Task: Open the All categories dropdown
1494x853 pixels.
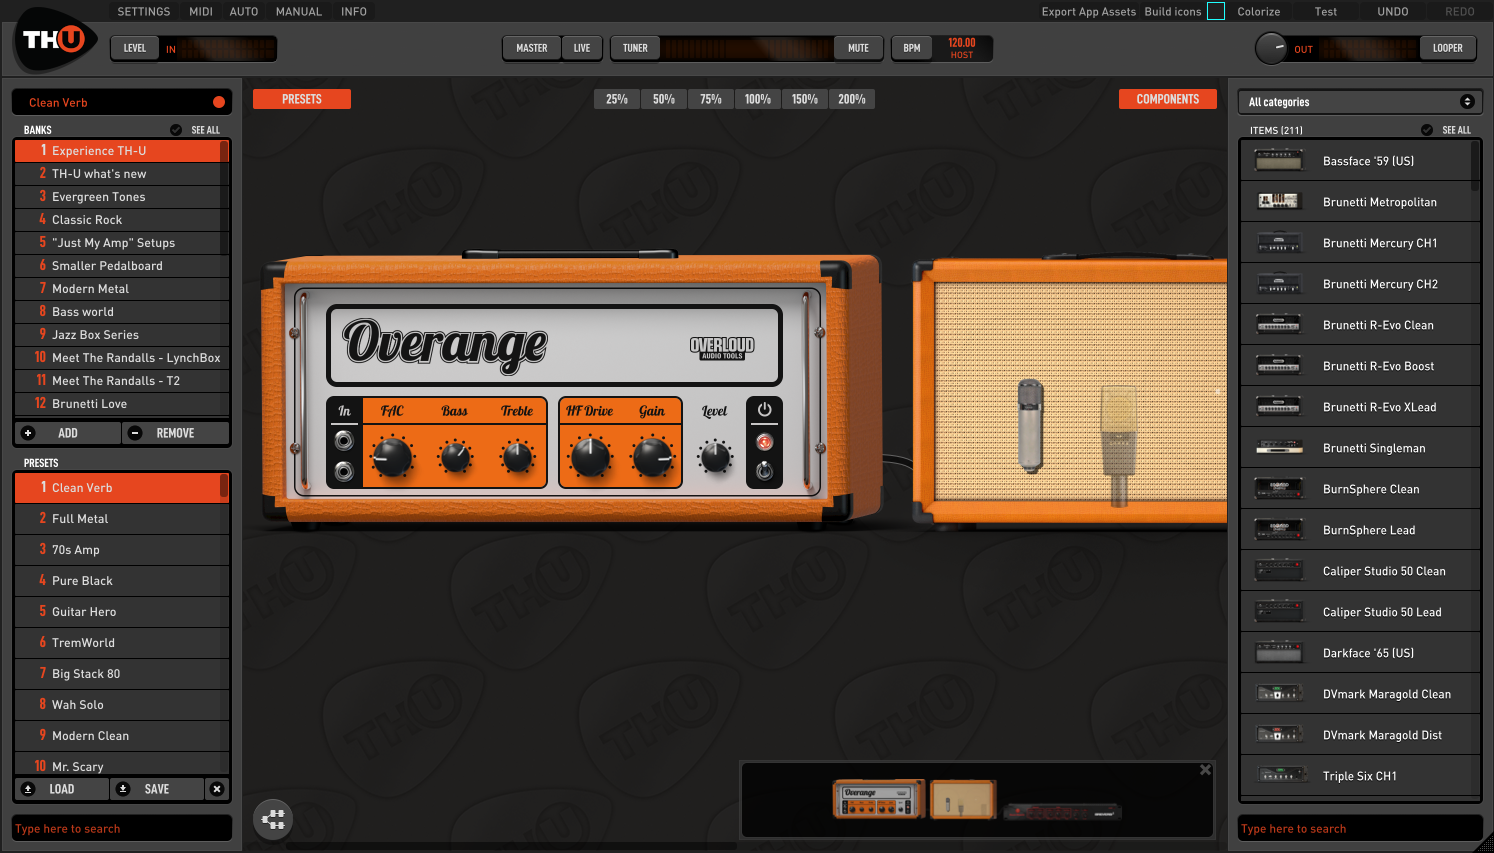Action: (x=1360, y=101)
